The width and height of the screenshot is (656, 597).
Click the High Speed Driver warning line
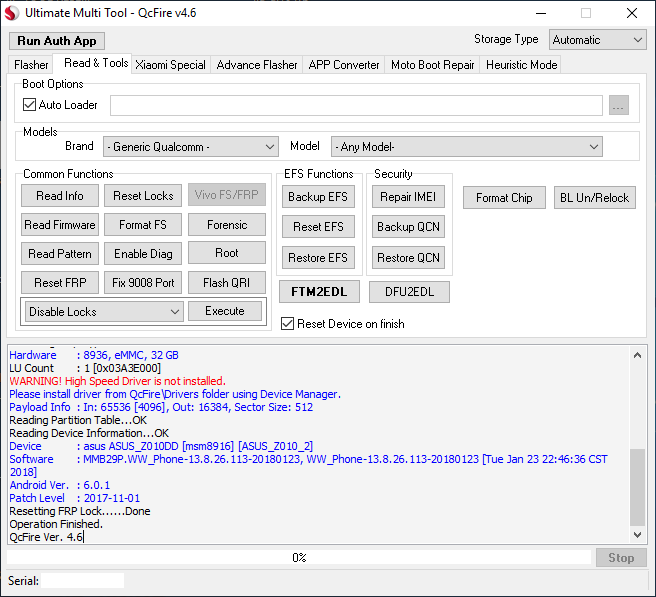(118, 381)
